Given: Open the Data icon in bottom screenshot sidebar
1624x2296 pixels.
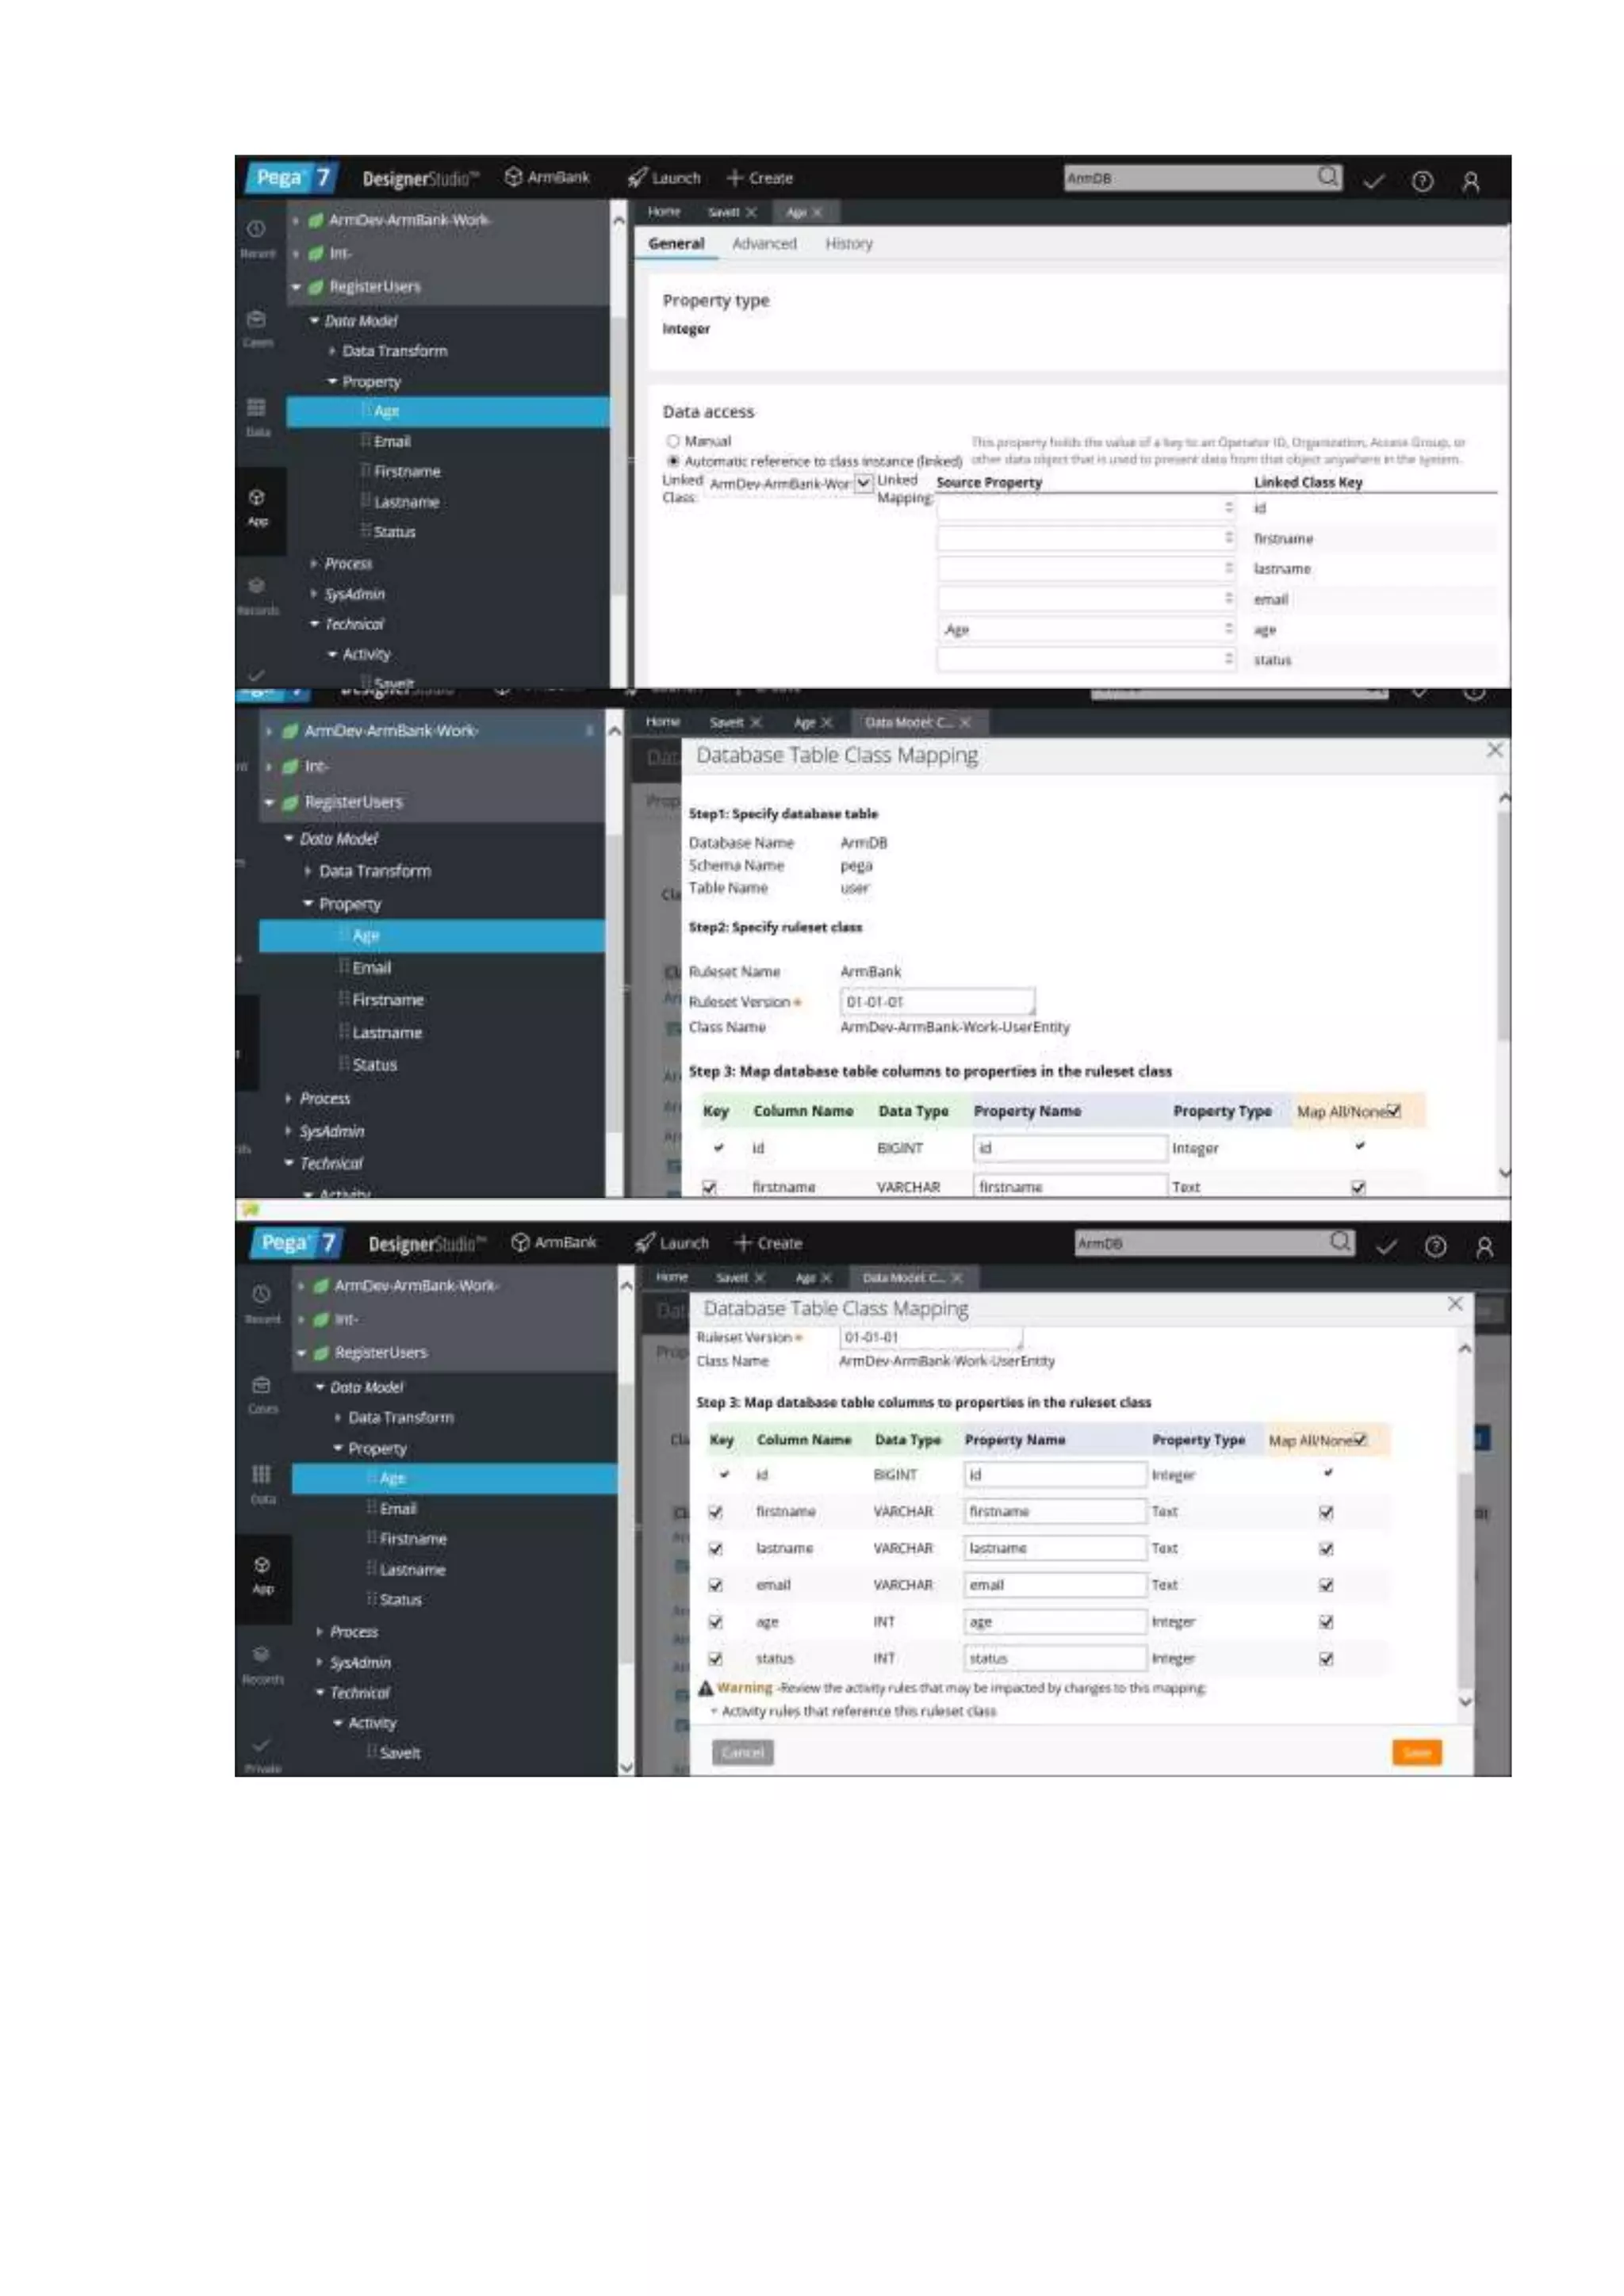Looking at the screenshot, I should coord(262,1474).
